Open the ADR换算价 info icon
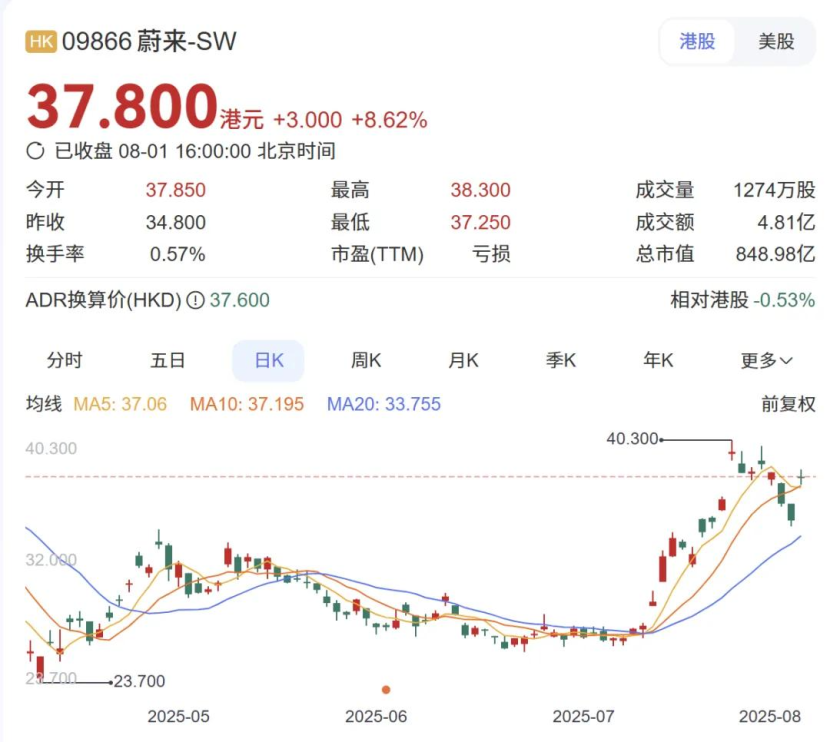830x742 pixels. 196,301
